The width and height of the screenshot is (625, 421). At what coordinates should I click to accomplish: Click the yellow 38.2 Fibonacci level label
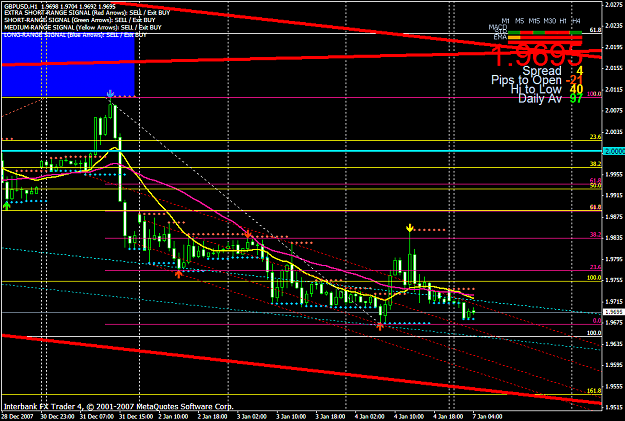pyautogui.click(x=596, y=164)
